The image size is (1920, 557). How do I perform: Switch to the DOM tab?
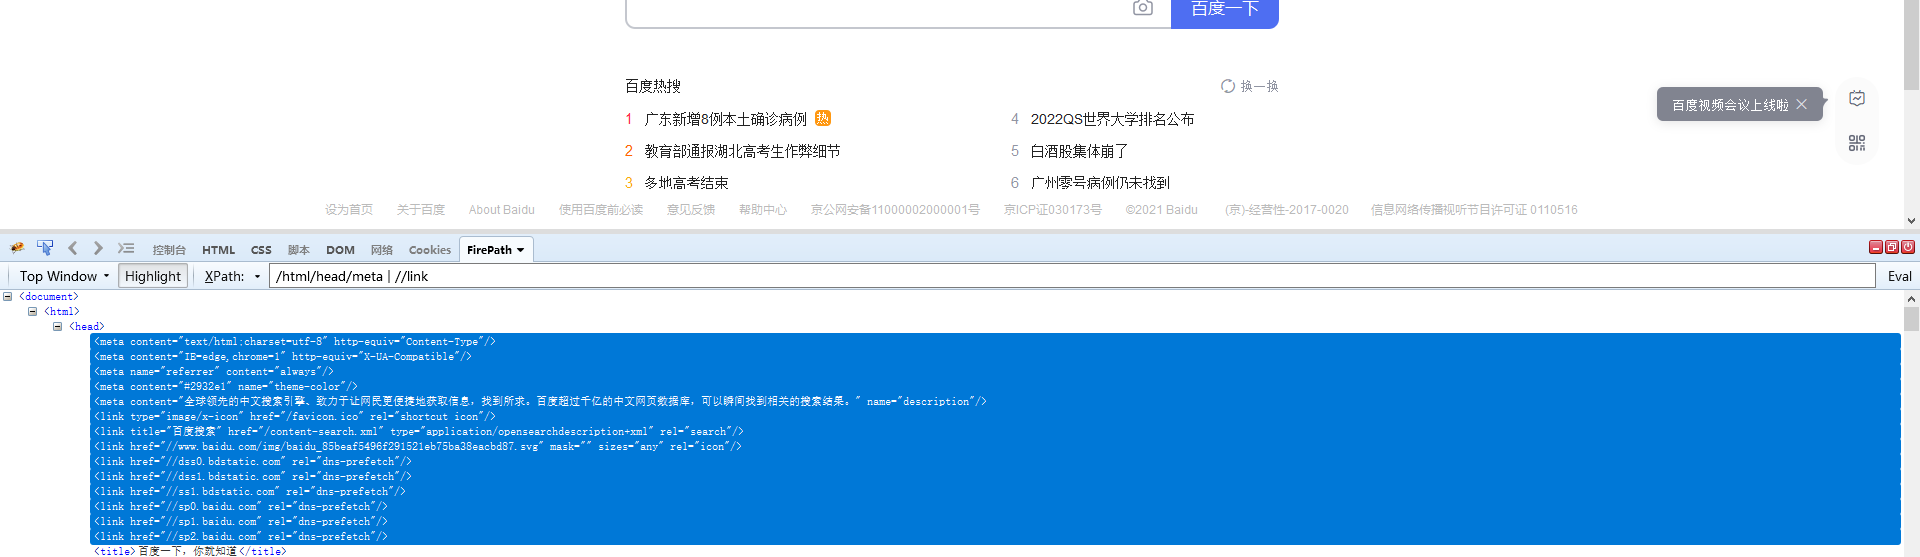click(340, 250)
